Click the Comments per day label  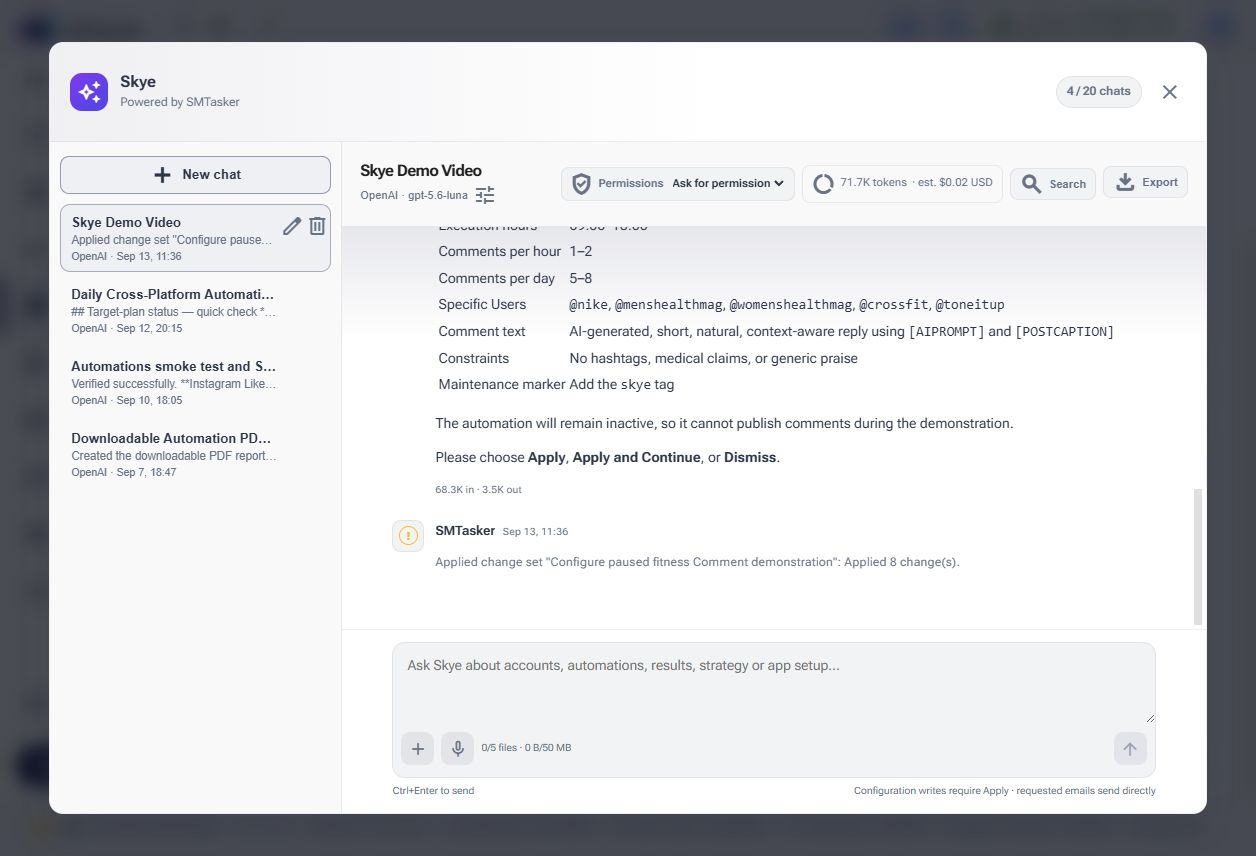pos(497,278)
